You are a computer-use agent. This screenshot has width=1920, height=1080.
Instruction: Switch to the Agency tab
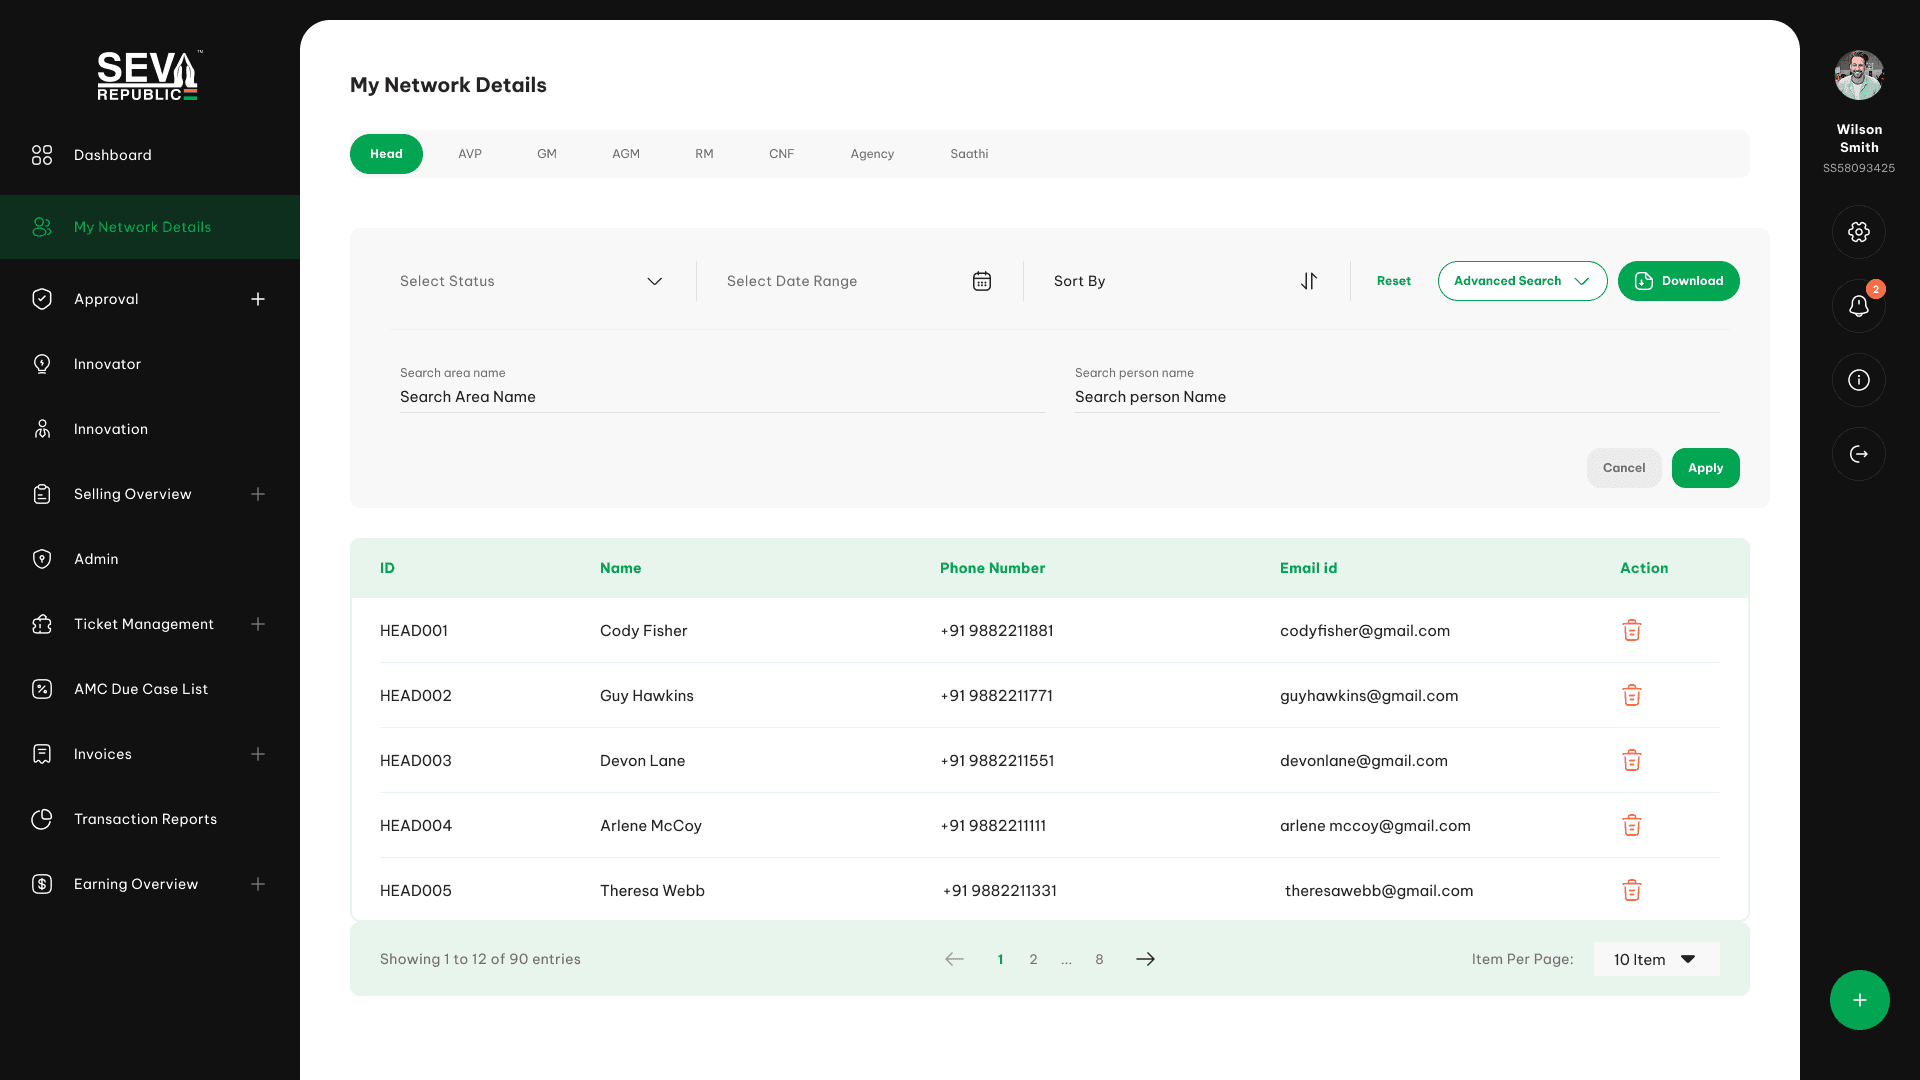pos(872,154)
